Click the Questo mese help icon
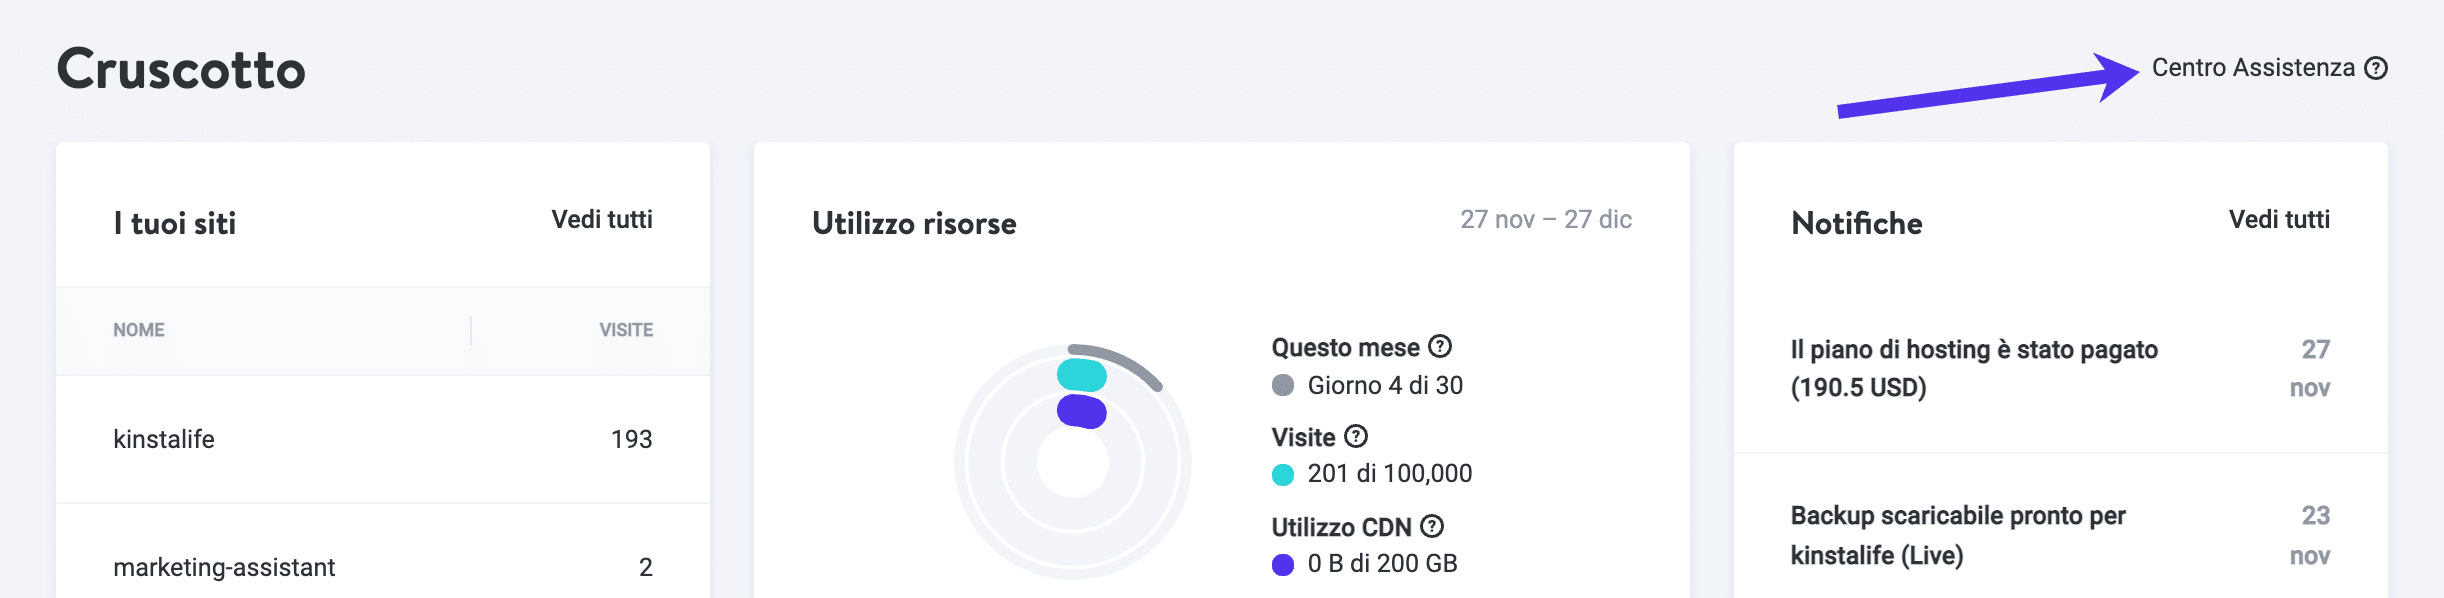Image resolution: width=2444 pixels, height=598 pixels. pyautogui.click(x=1441, y=347)
